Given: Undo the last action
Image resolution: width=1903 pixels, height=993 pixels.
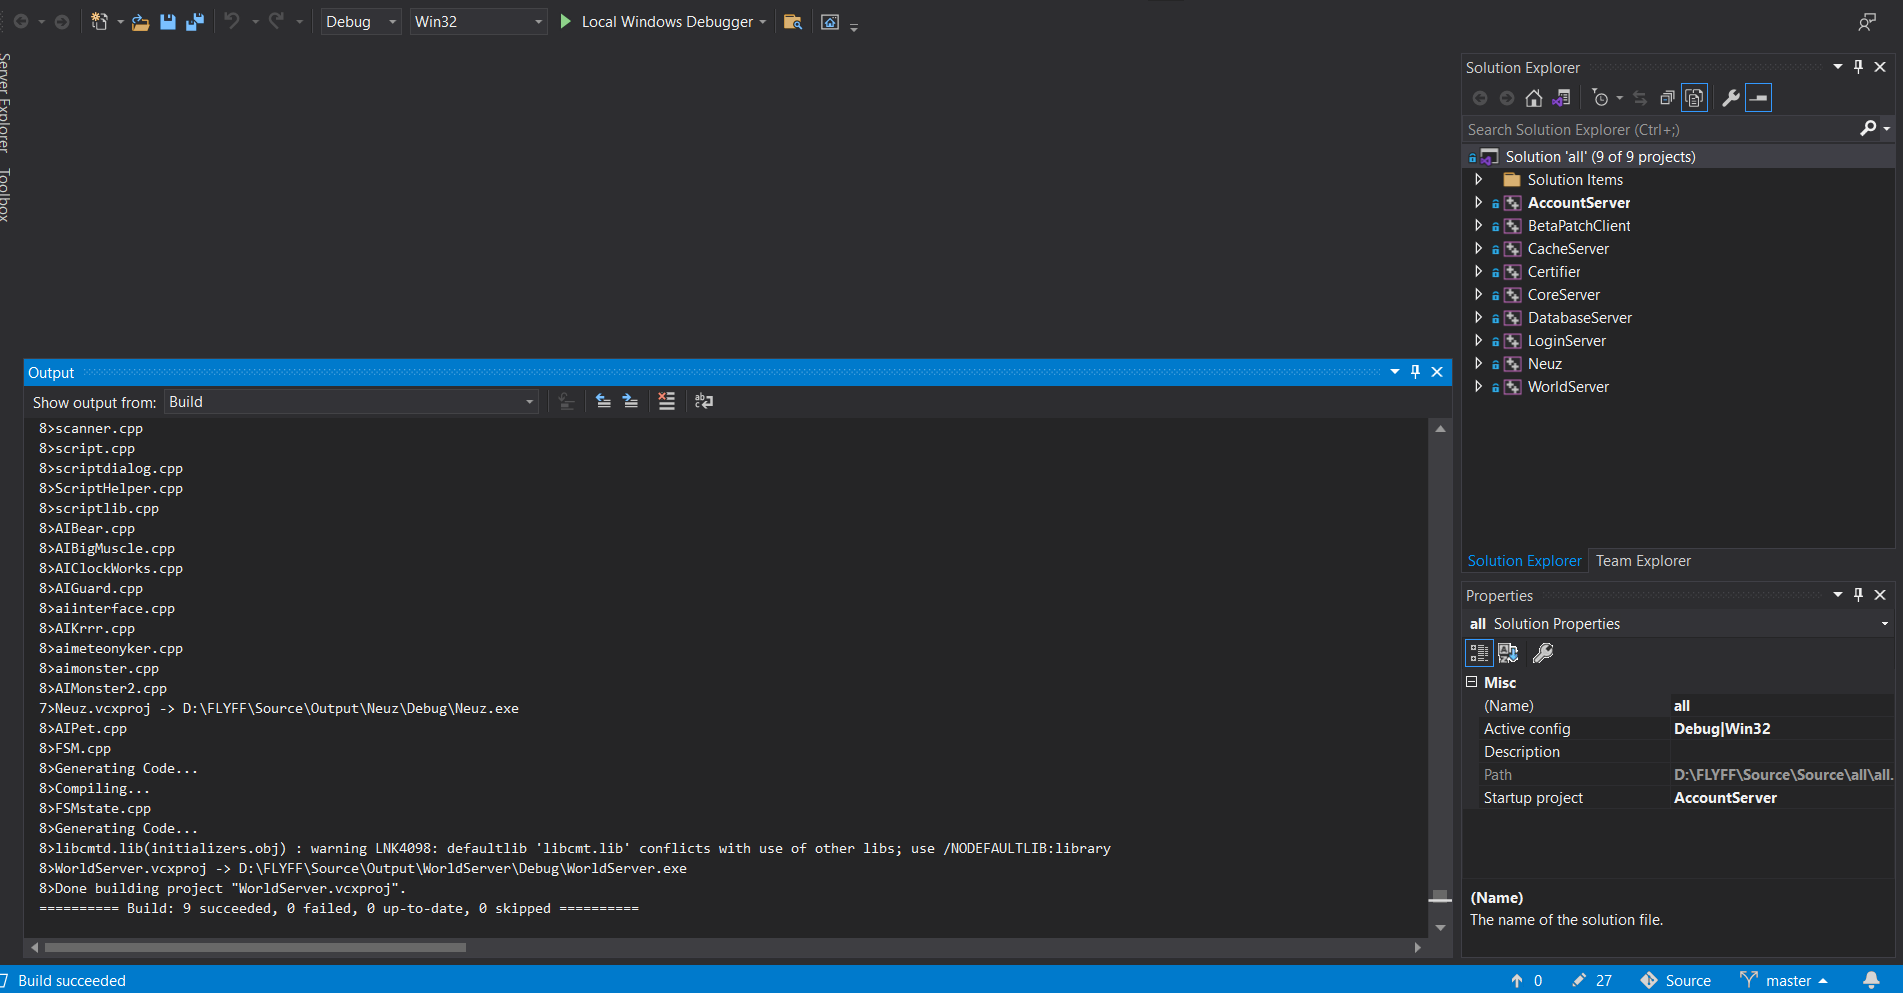Looking at the screenshot, I should pos(232,21).
